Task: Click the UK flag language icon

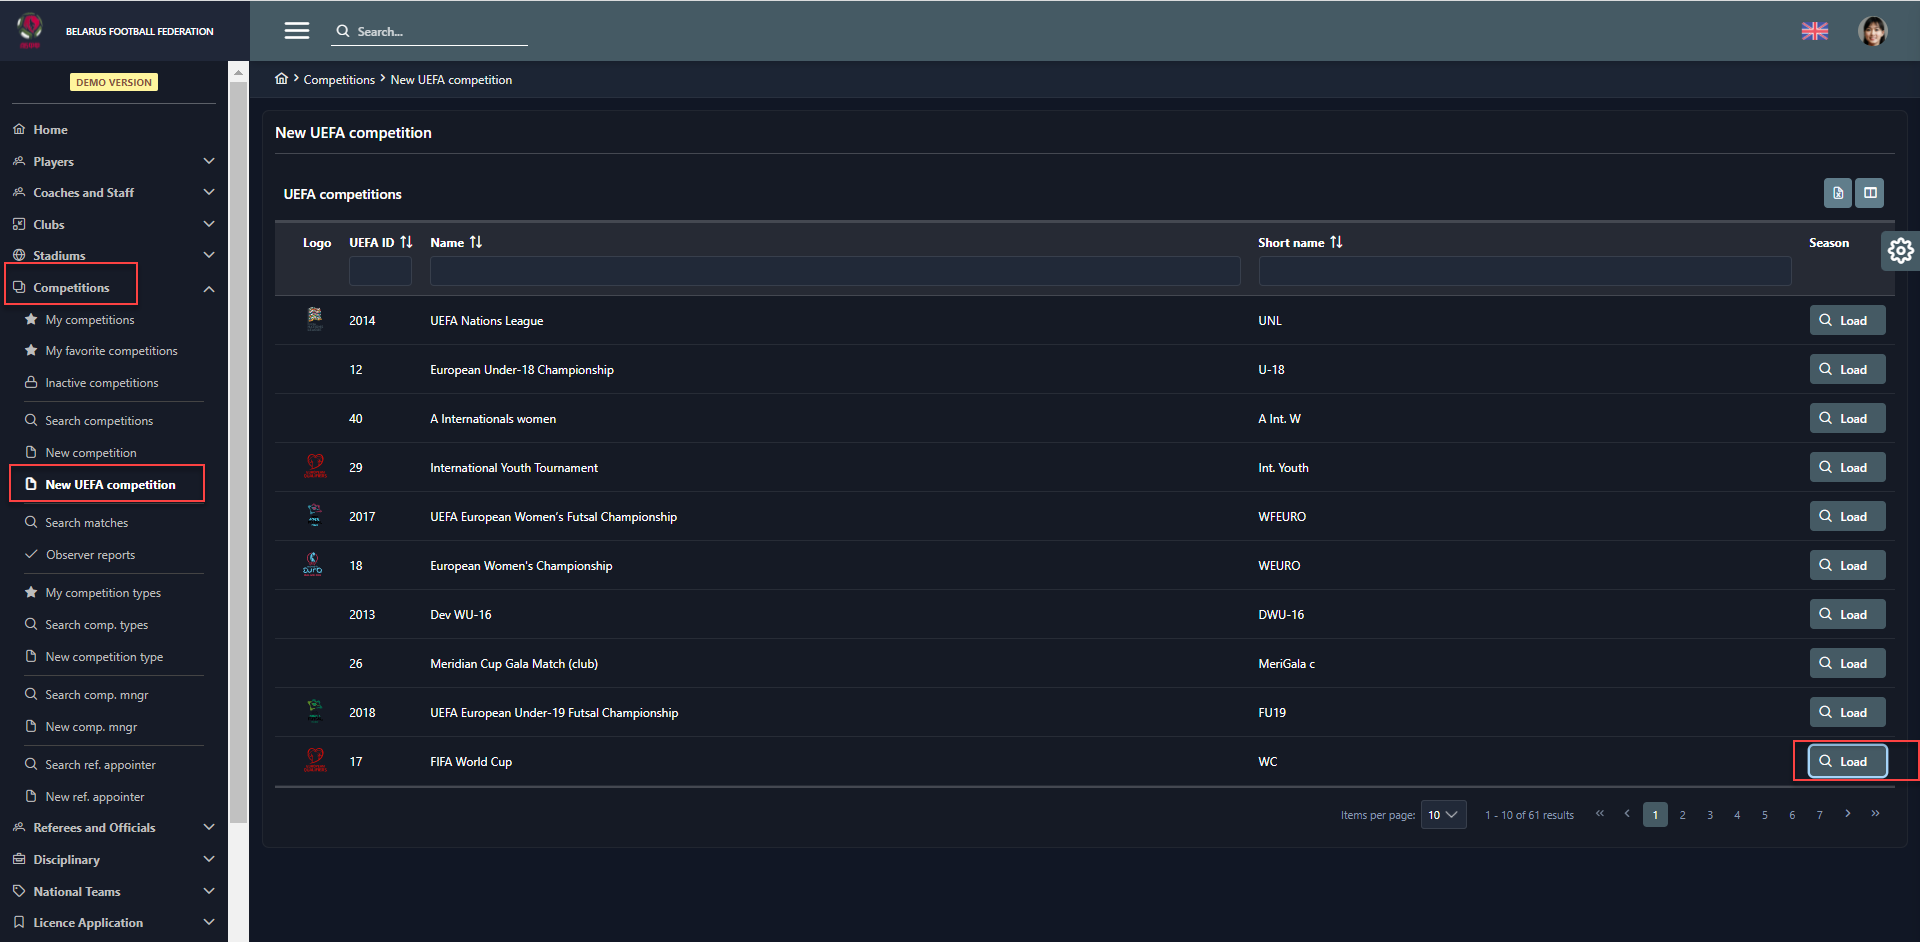Action: (1814, 31)
